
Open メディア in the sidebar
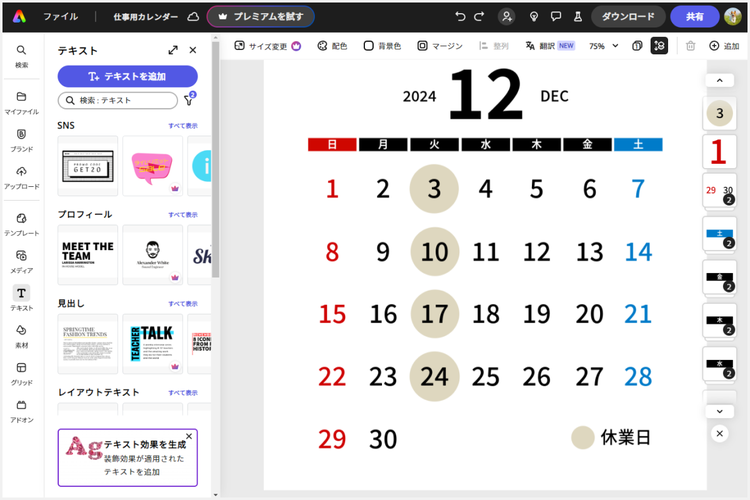(22, 262)
